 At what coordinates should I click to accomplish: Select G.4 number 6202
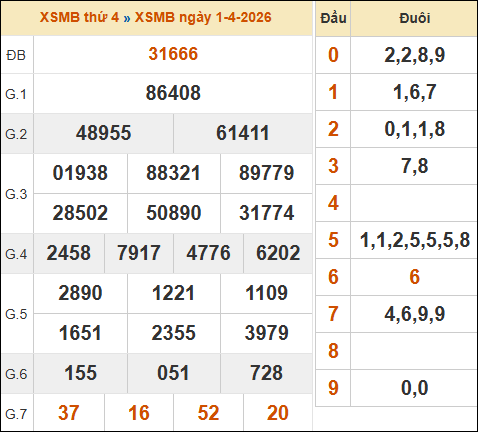coord(278,253)
